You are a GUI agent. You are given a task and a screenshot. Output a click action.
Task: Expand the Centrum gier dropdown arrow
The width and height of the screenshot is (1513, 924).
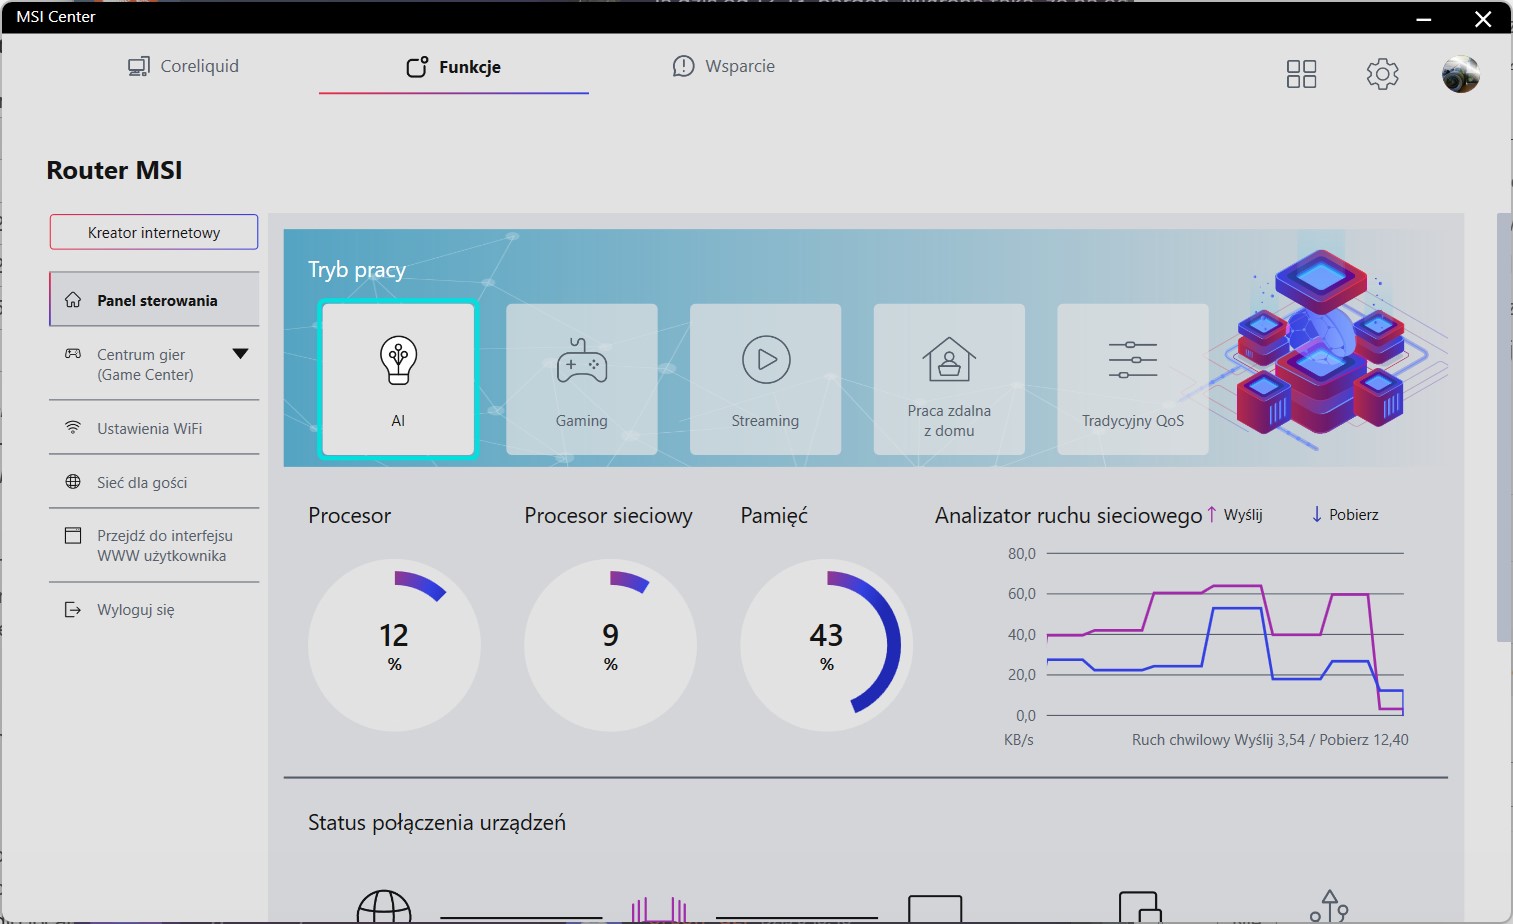click(x=240, y=354)
